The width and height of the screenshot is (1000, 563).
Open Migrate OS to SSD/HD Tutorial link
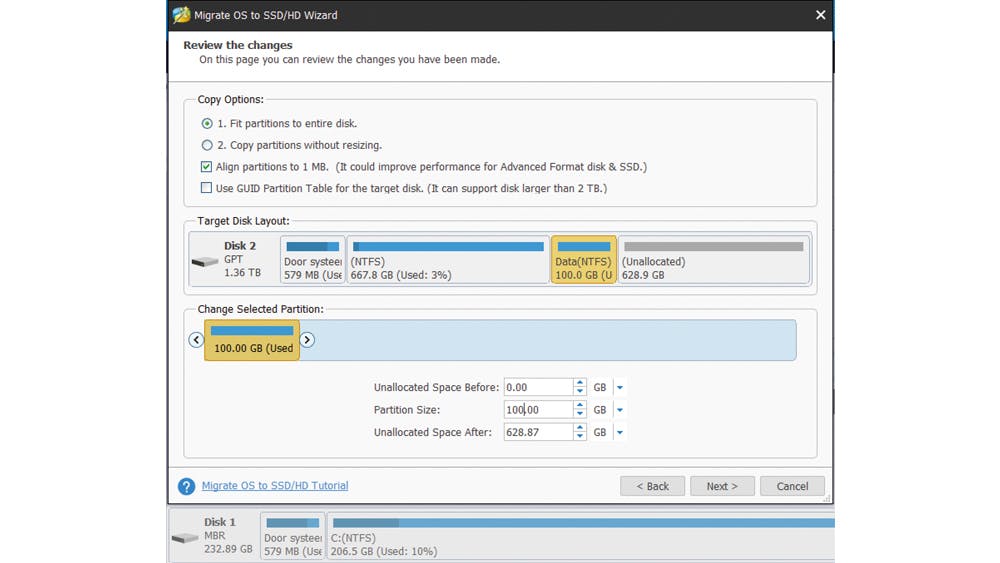tap(275, 486)
